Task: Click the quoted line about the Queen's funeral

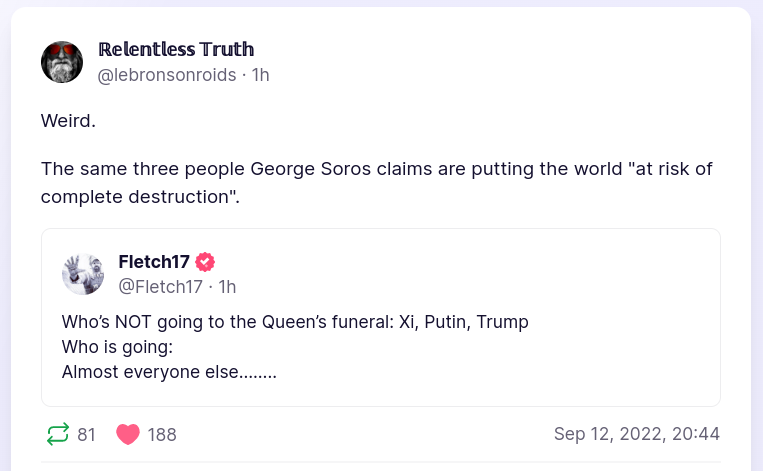Action: (295, 322)
